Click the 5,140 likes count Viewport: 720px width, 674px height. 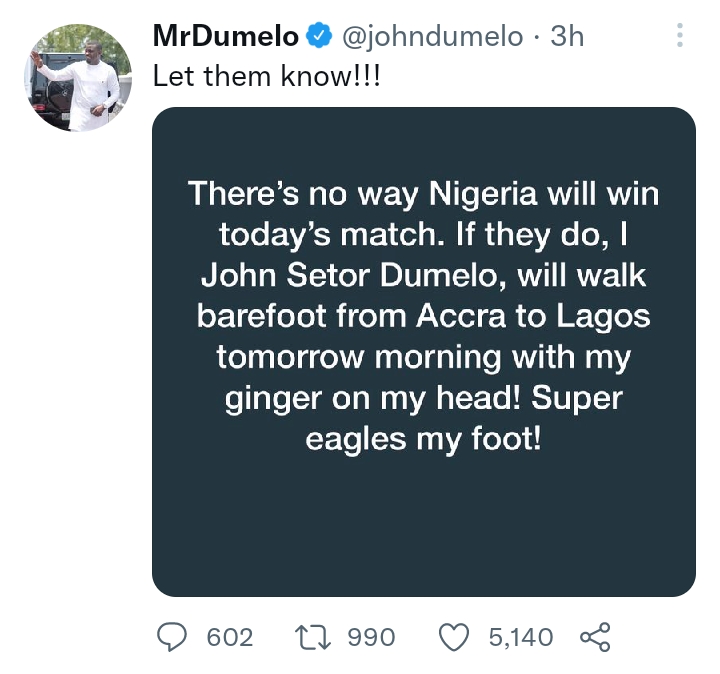520,637
